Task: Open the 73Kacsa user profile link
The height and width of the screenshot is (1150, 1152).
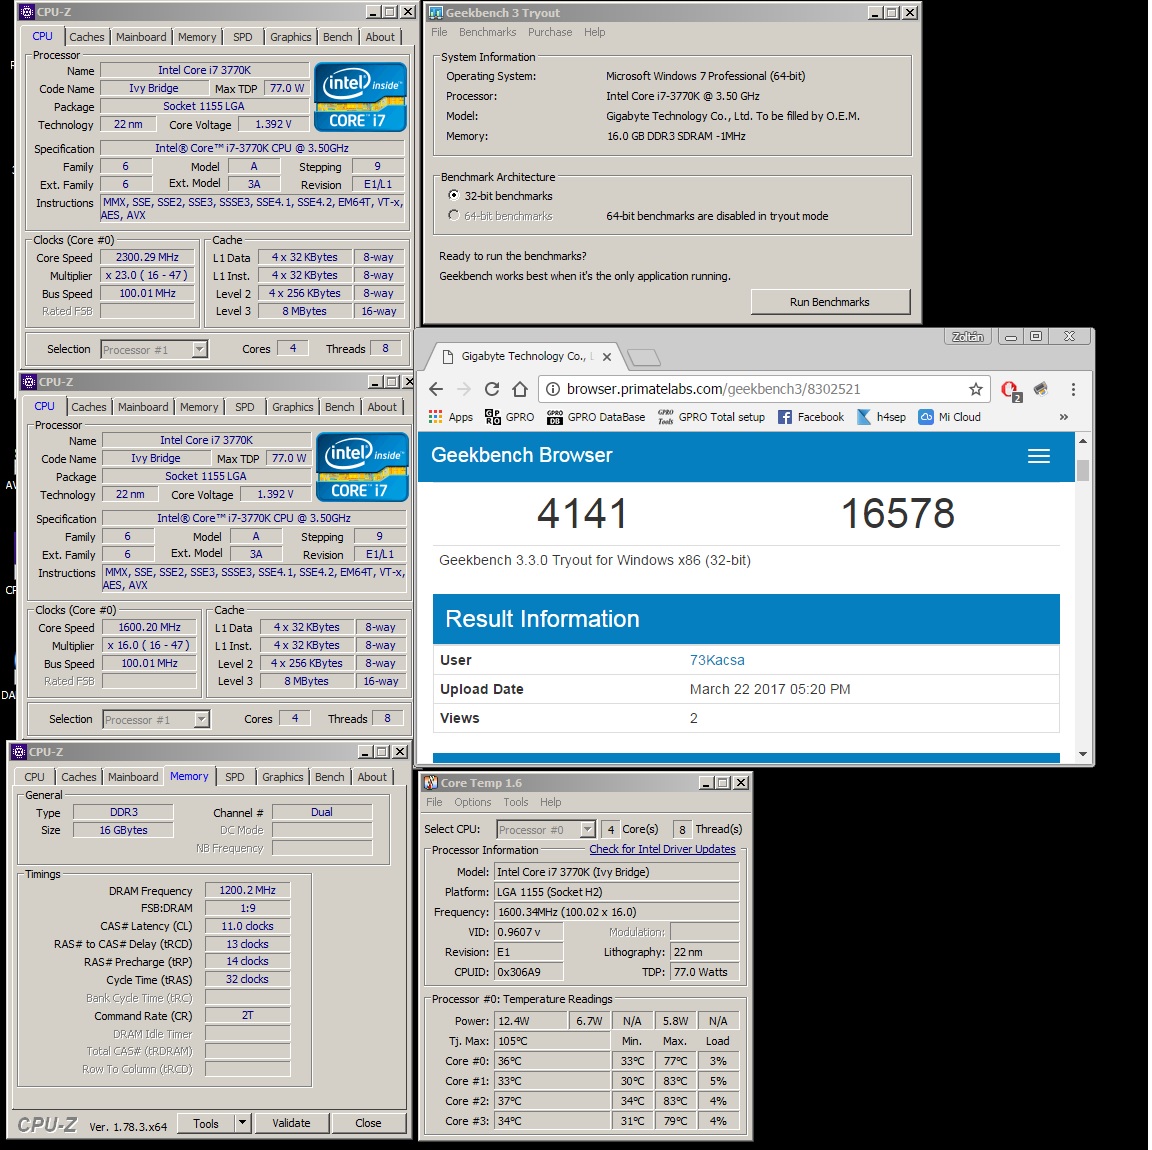Action: coord(717,660)
